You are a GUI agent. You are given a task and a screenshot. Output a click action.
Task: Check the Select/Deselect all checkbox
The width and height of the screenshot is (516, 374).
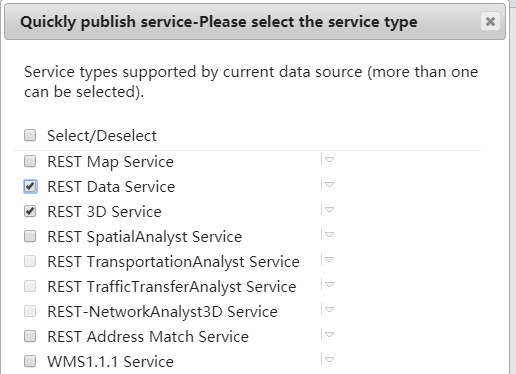pos(30,135)
